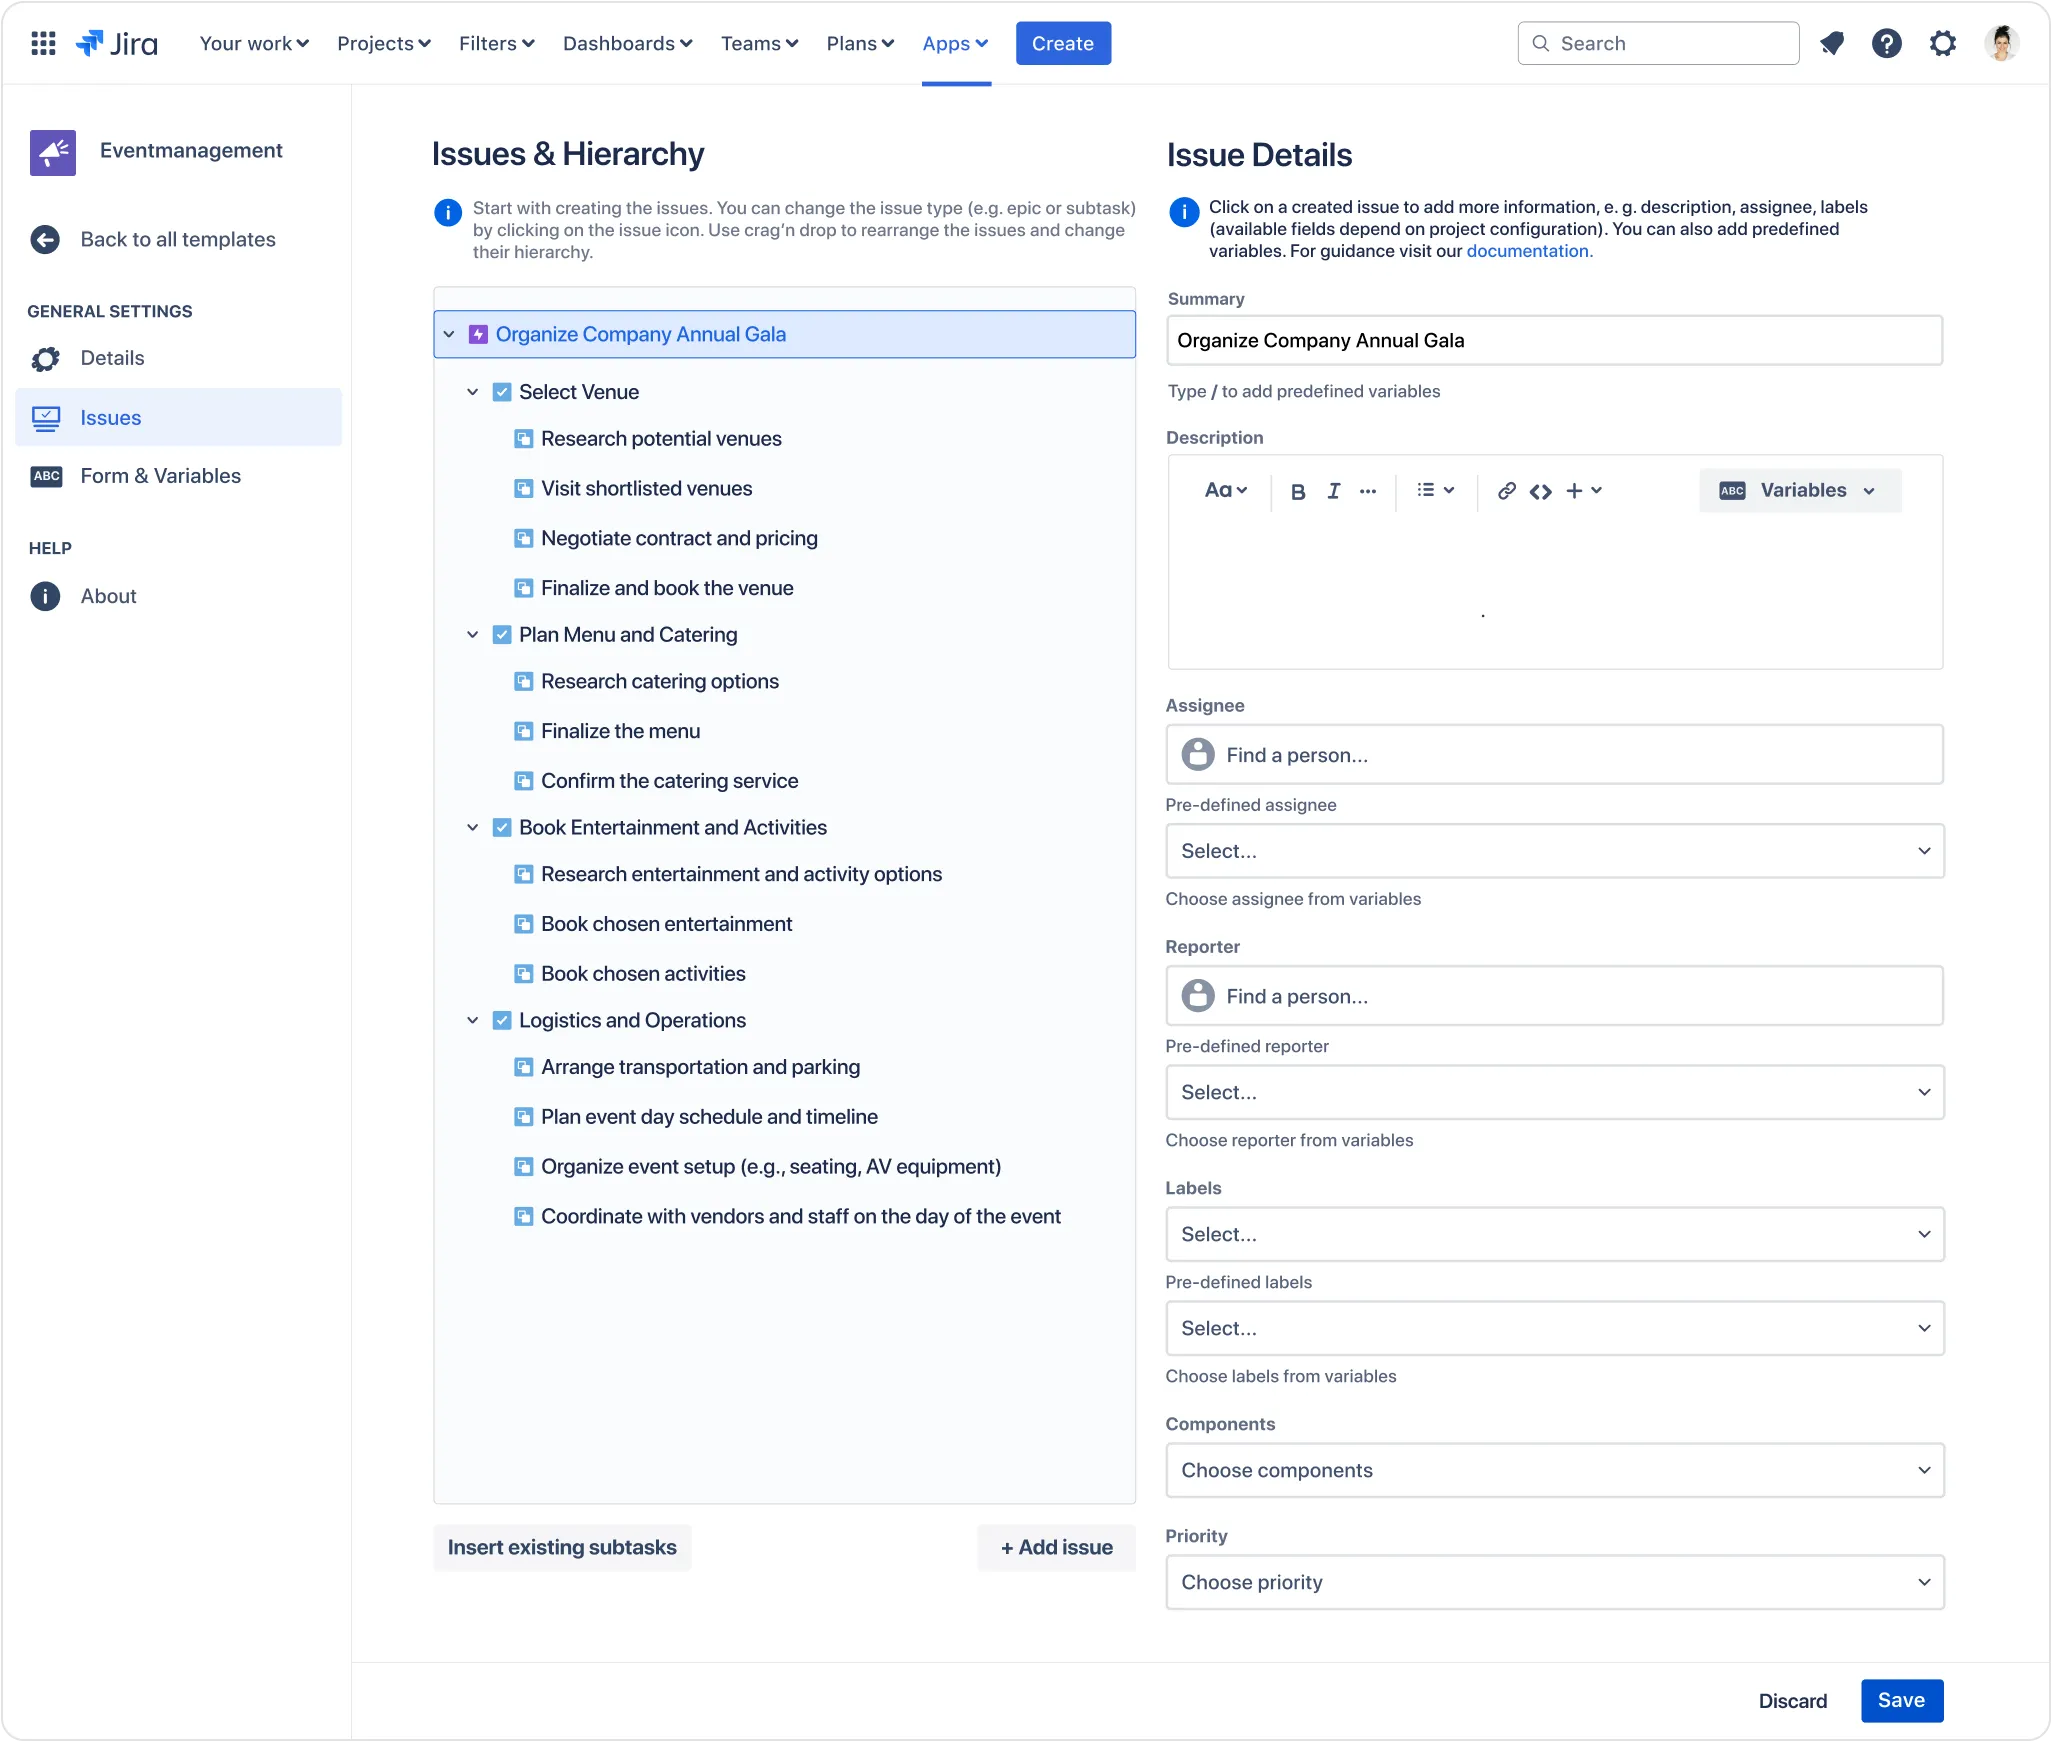Screen dimensions: 2051x1741
Task: Click the info icon under Issues & Hierarchy
Action: (448, 212)
